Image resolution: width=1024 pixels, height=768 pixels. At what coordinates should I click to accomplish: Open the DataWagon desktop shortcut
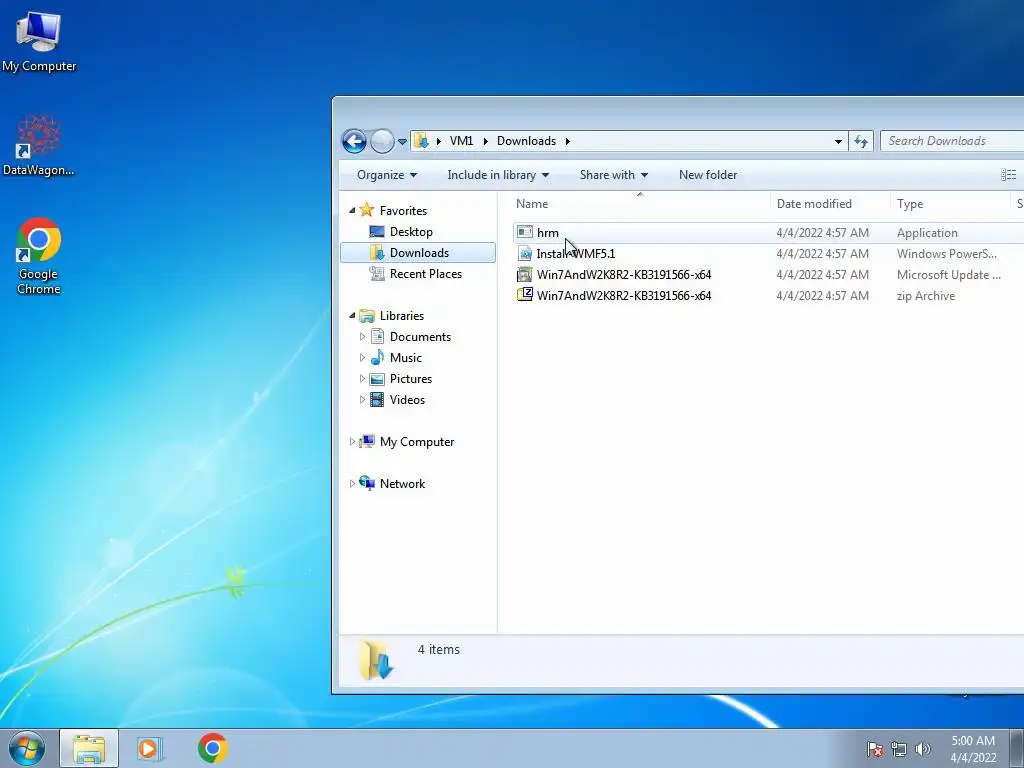coord(39,145)
